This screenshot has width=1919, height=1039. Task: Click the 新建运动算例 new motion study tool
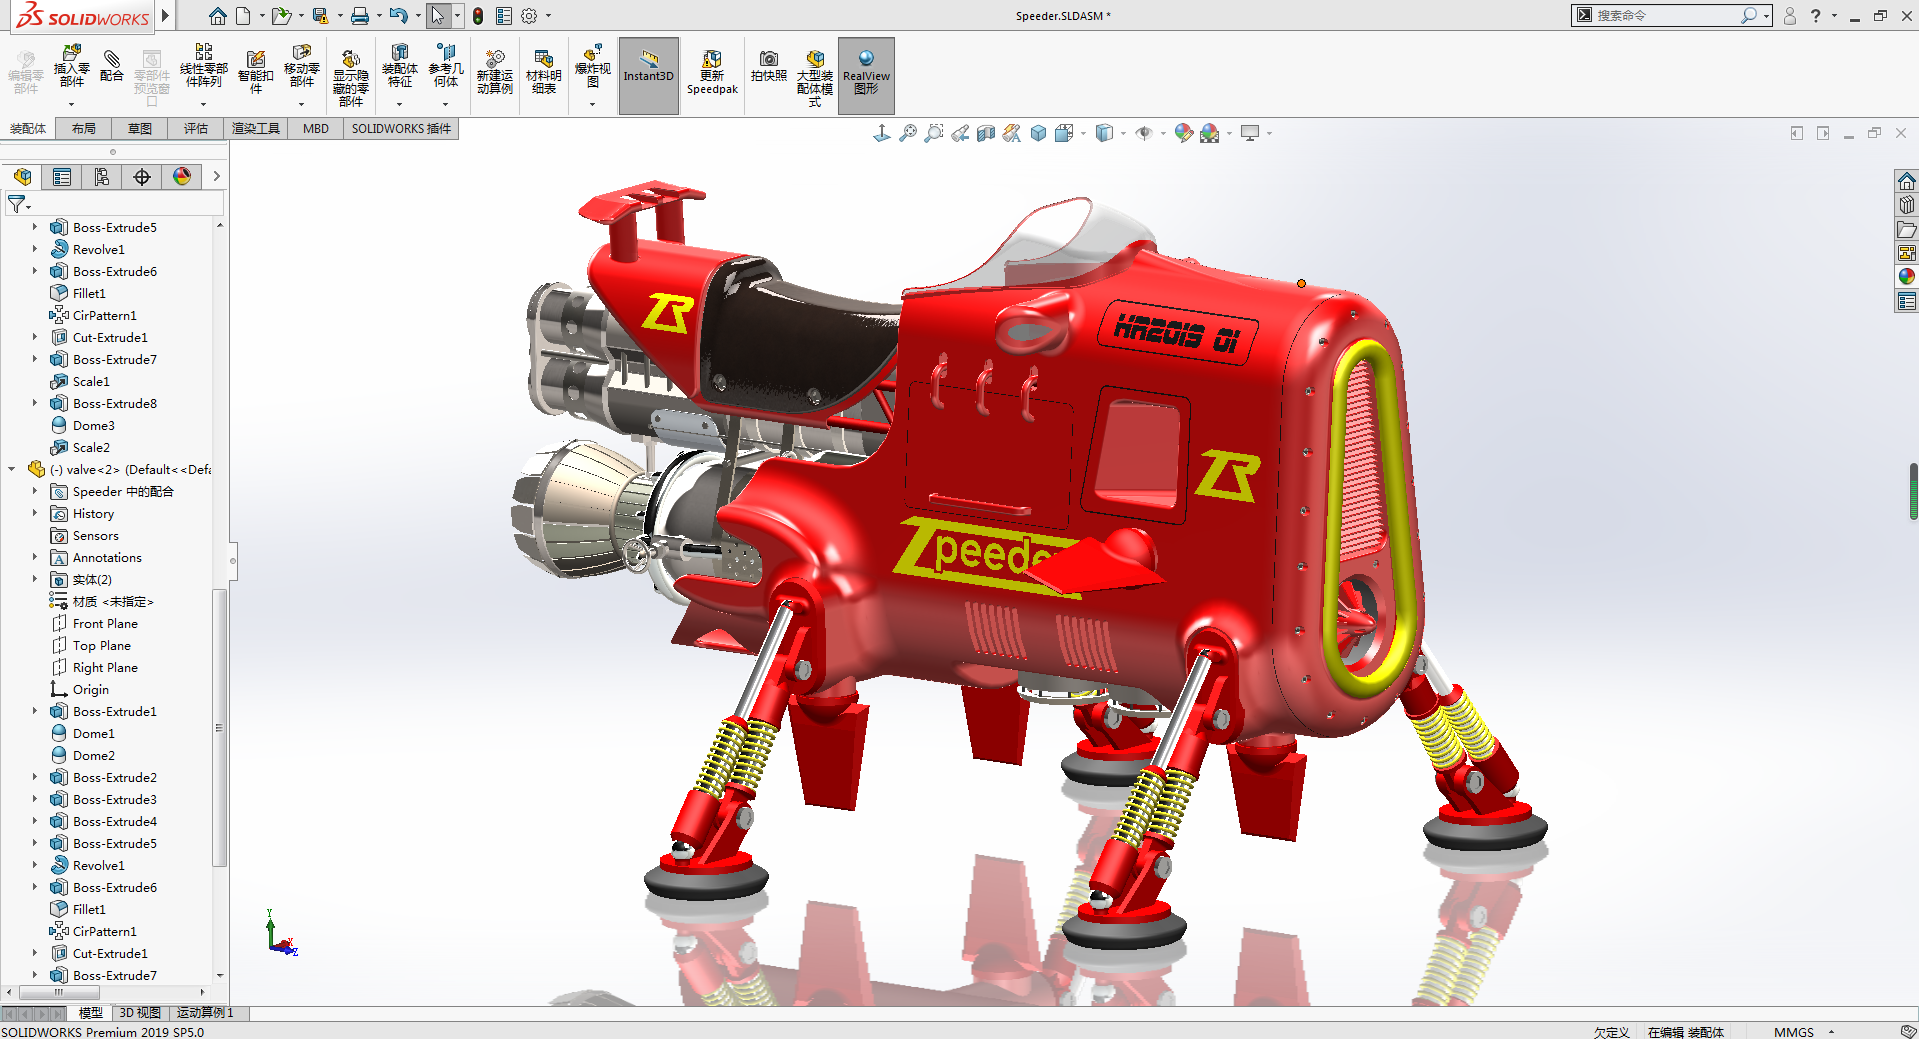coord(495,72)
